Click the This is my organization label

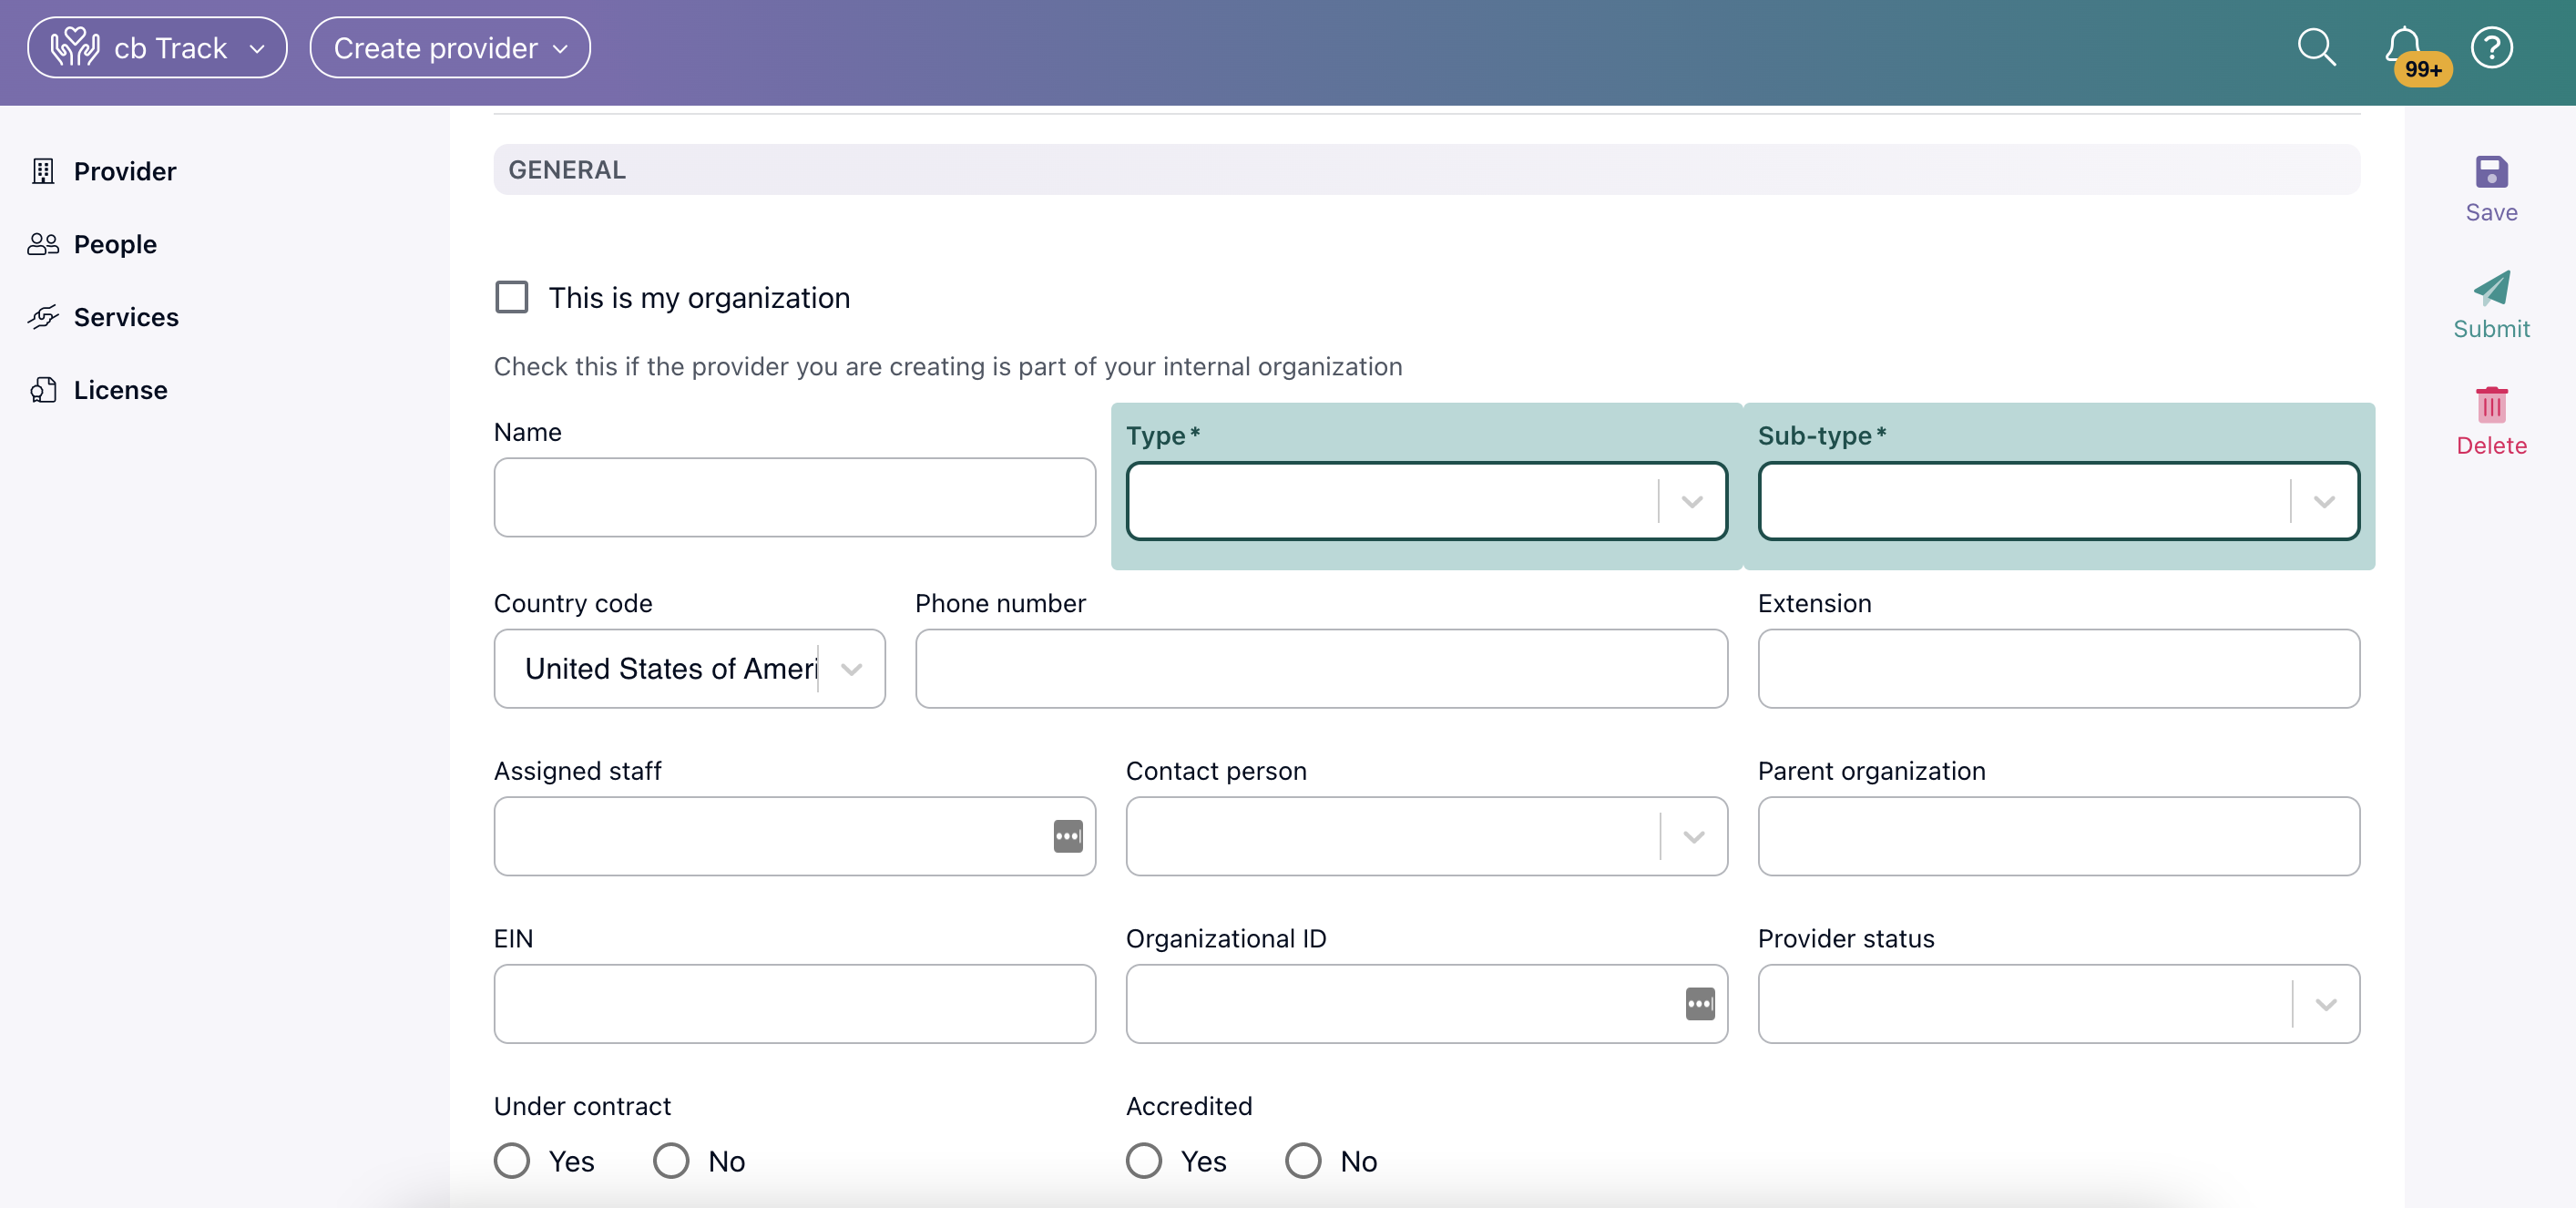point(699,298)
